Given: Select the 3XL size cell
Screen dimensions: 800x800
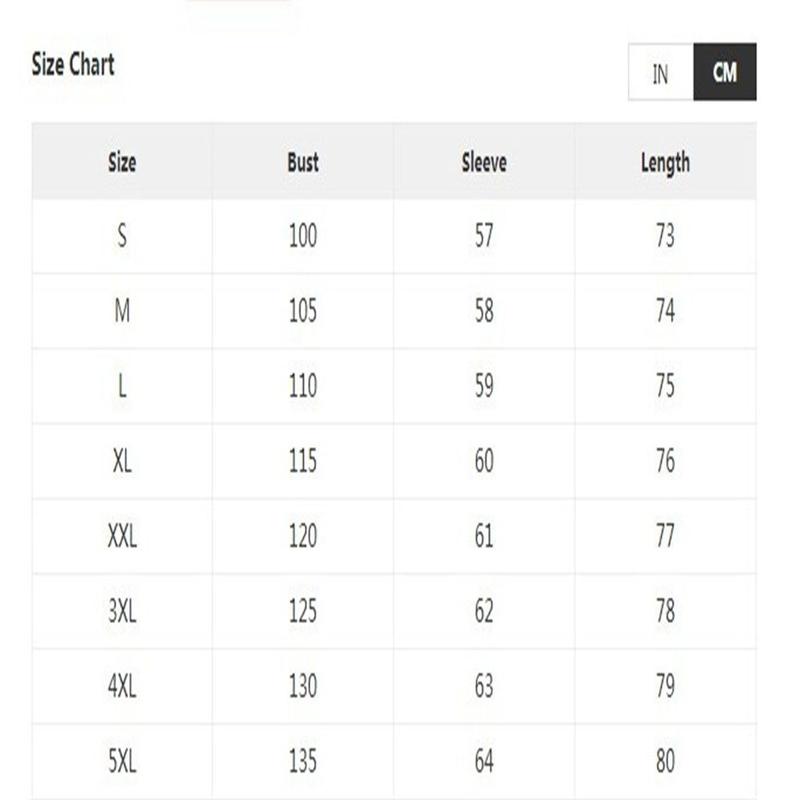Looking at the screenshot, I should (122, 611).
